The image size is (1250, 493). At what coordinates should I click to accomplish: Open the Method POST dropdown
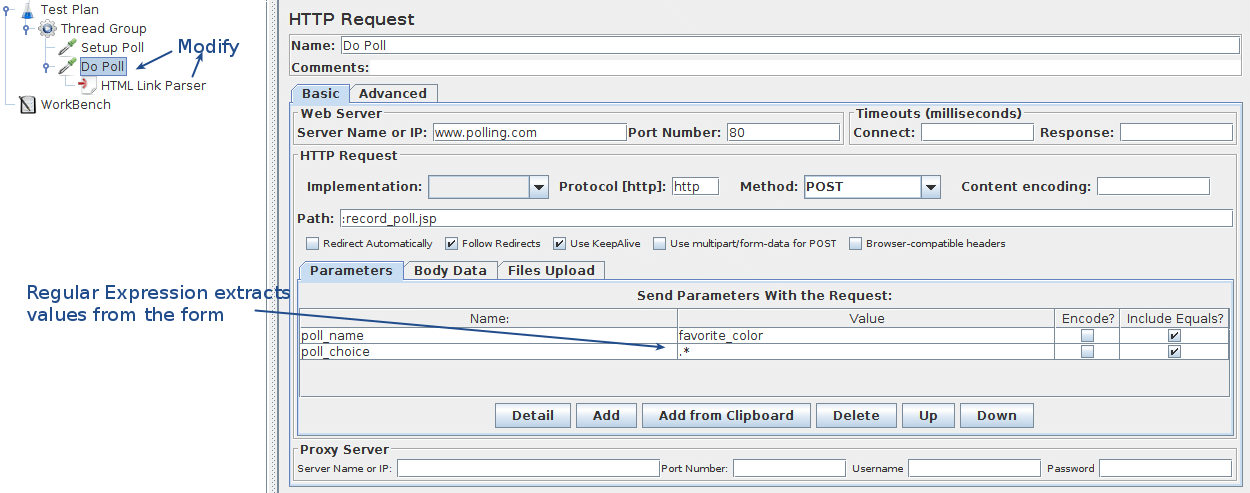point(931,187)
